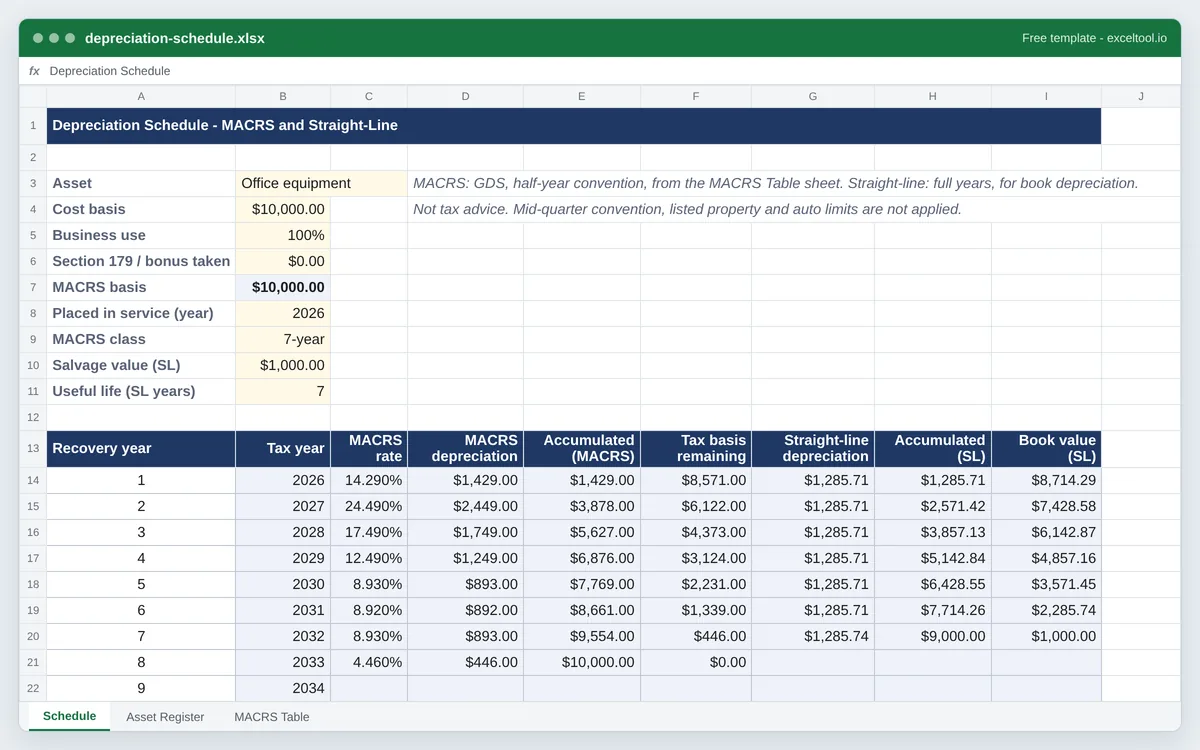Click the Not tax advice note text
The height and width of the screenshot is (750, 1200).
(687, 209)
